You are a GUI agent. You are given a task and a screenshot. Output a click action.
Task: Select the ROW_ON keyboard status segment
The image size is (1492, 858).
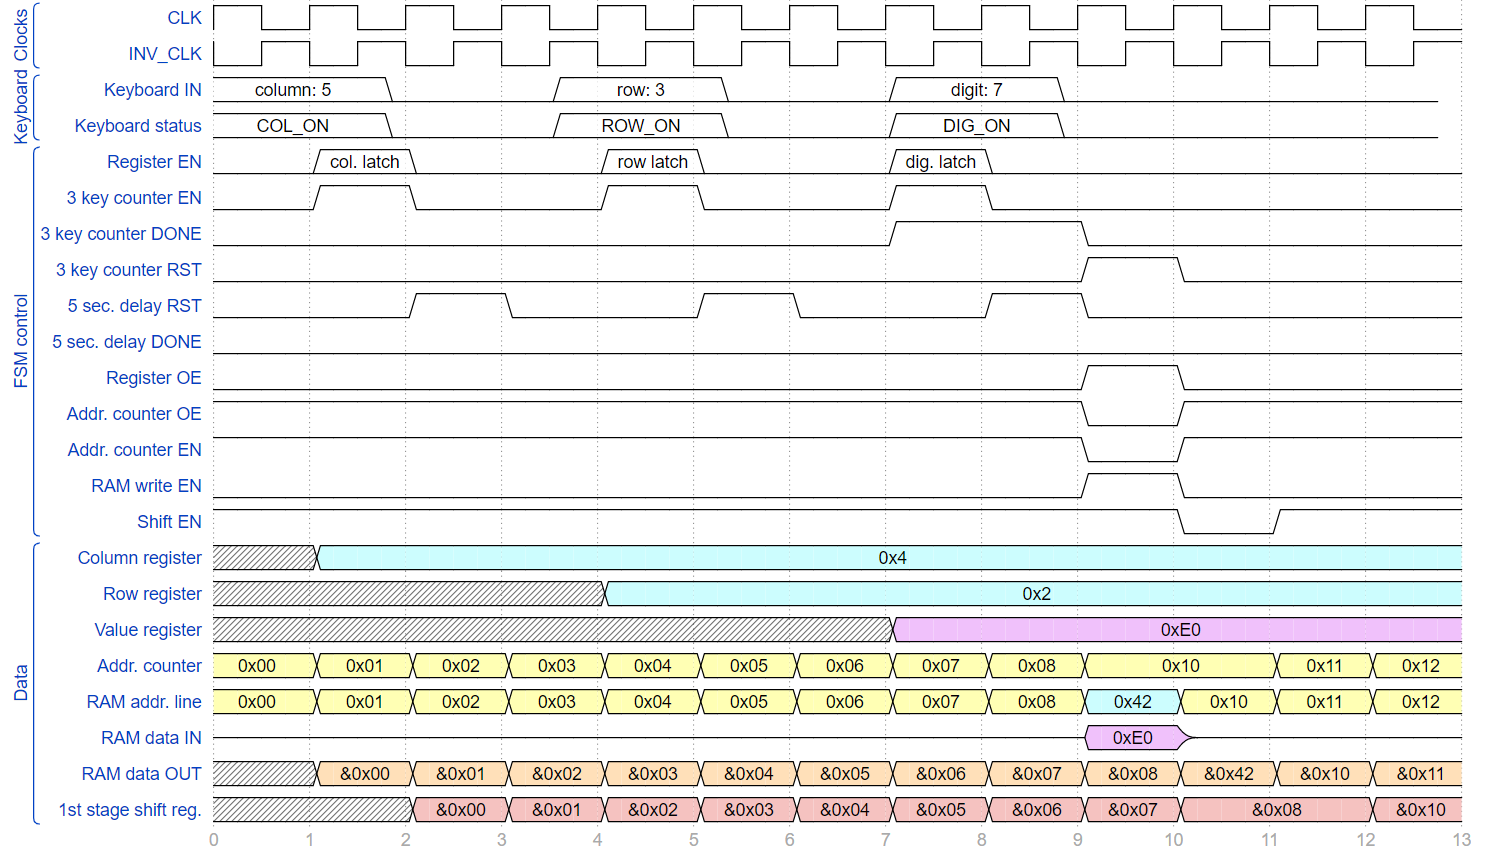click(x=641, y=126)
